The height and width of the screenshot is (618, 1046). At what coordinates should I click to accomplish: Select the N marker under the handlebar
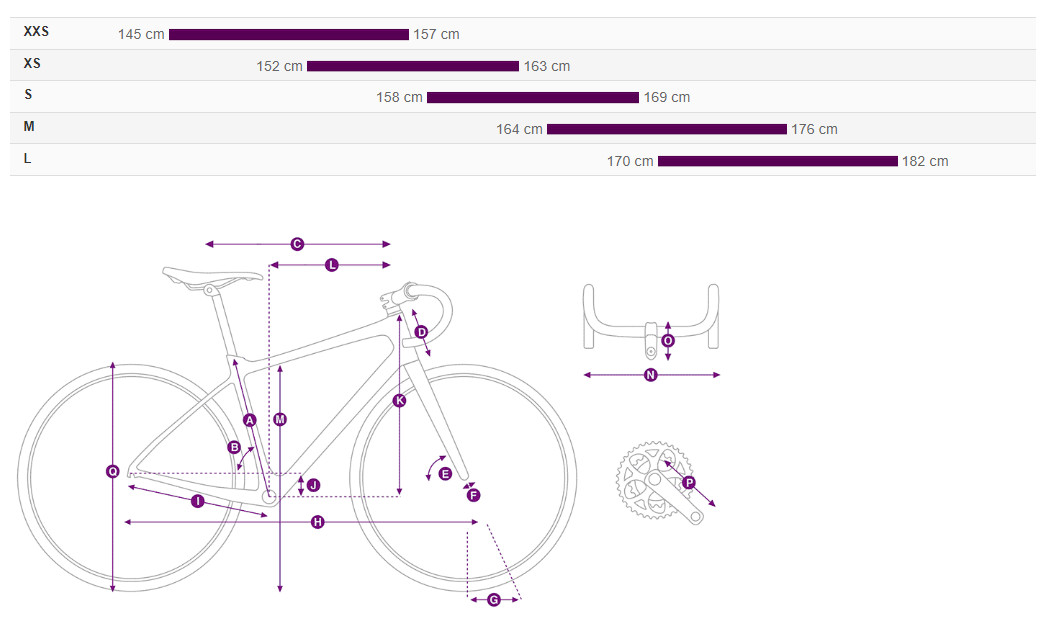click(651, 375)
